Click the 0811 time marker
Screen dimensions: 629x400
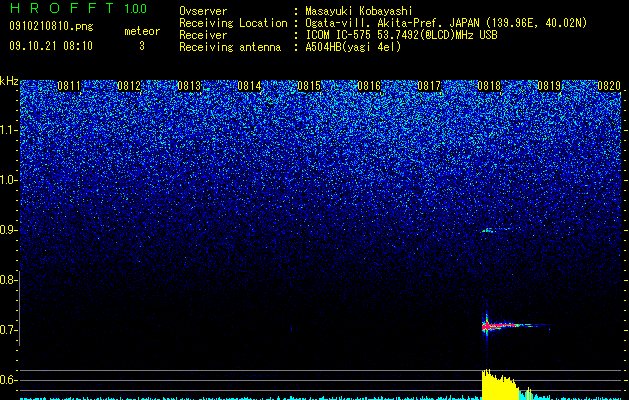point(69,86)
